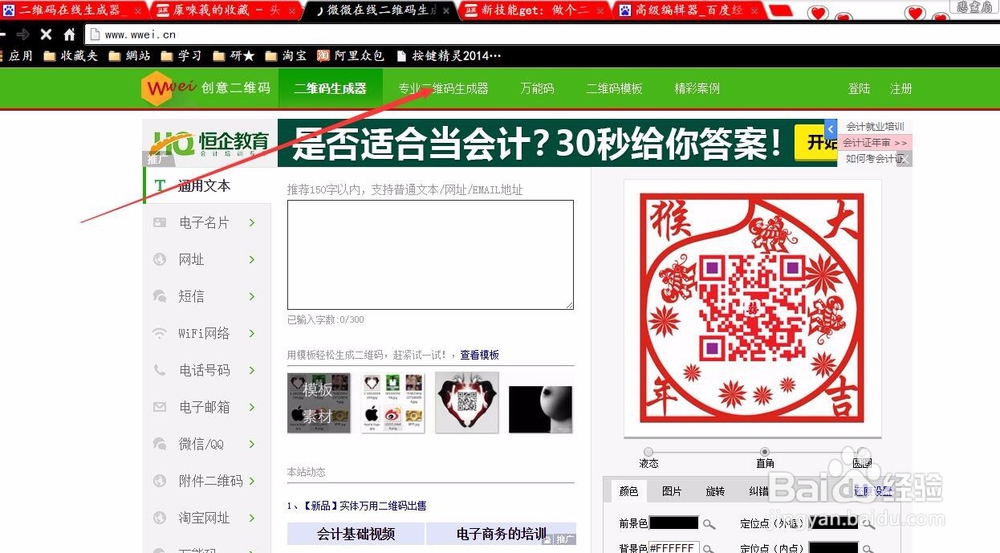Pick the 定位点（内点） color swatch
The height and width of the screenshot is (553, 1000).
(834, 548)
